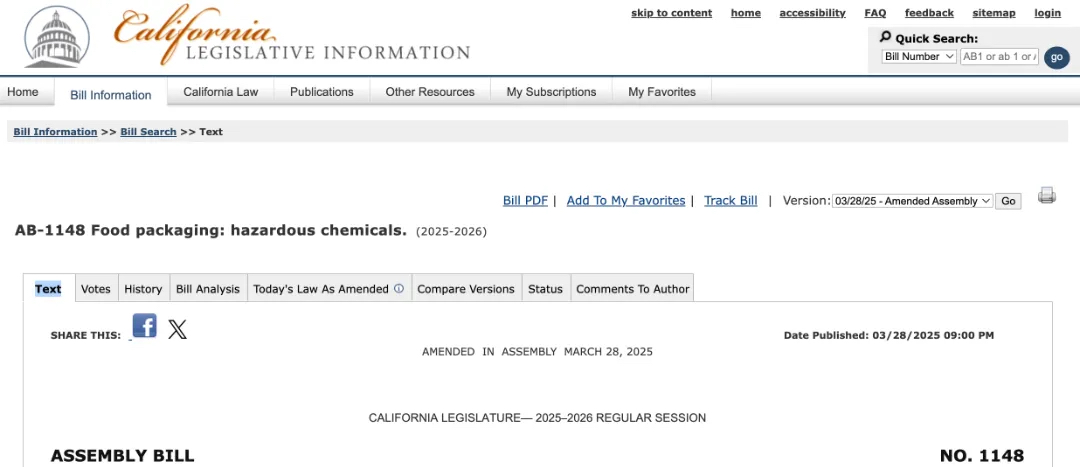Viewport: 1080px width, 467px height.
Task: Download the Bill PDF link
Action: [525, 200]
